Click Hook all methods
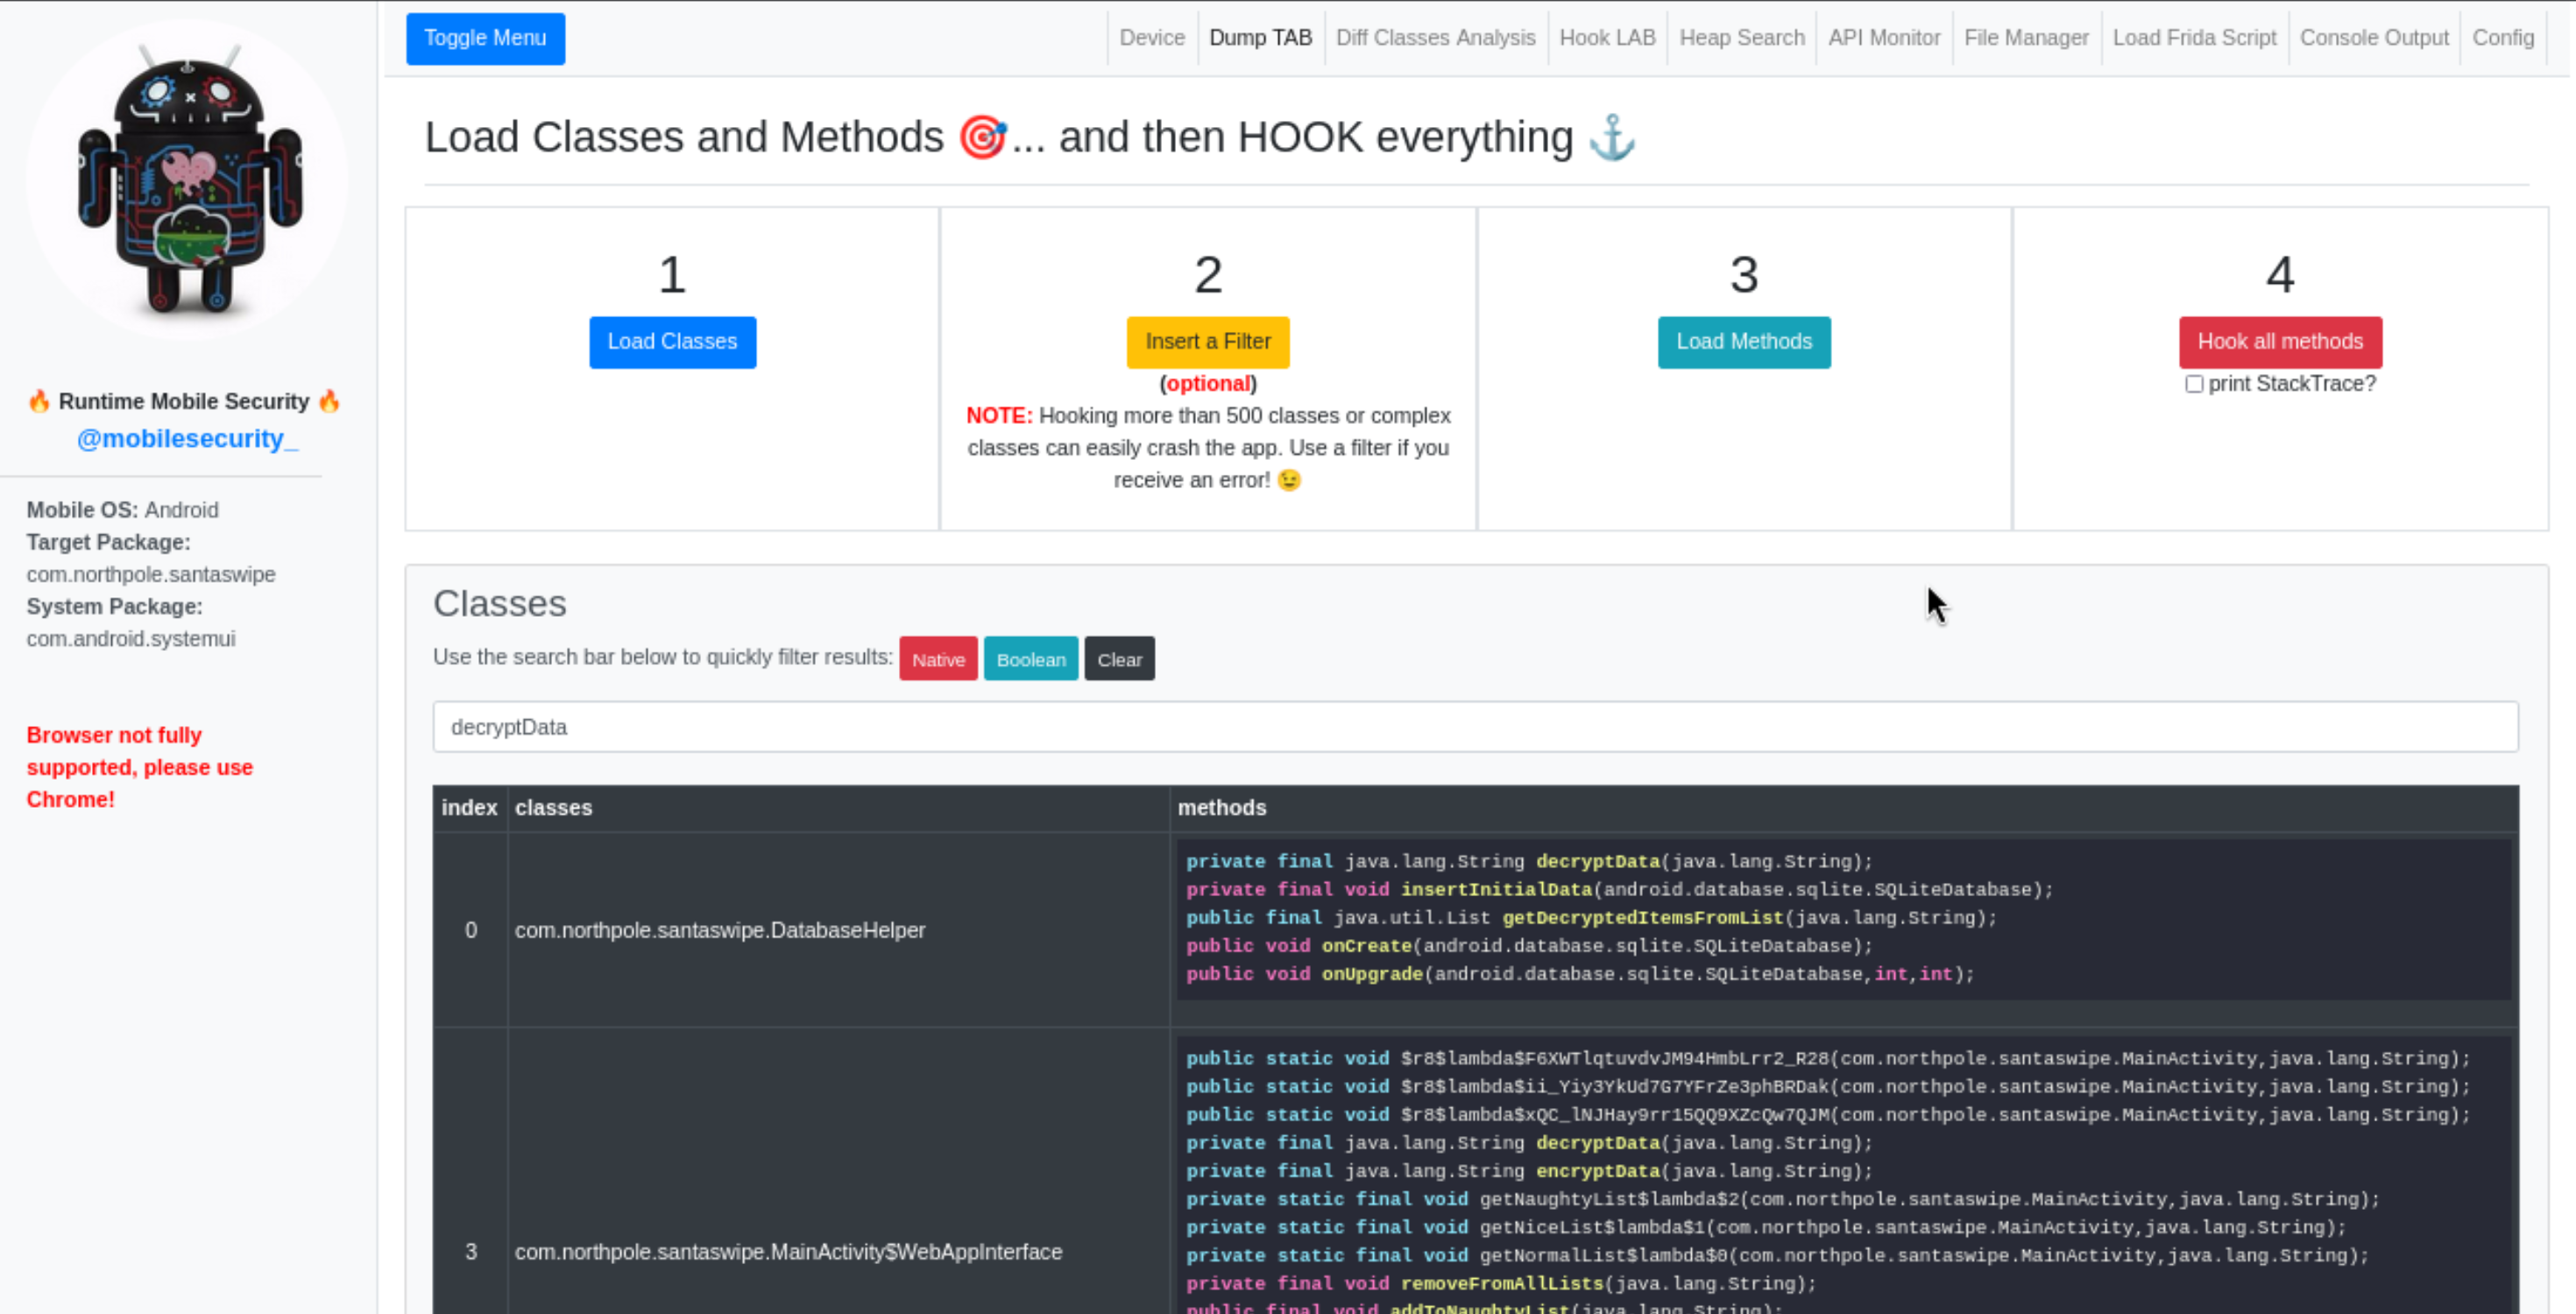This screenshot has height=1314, width=2576. click(2281, 342)
